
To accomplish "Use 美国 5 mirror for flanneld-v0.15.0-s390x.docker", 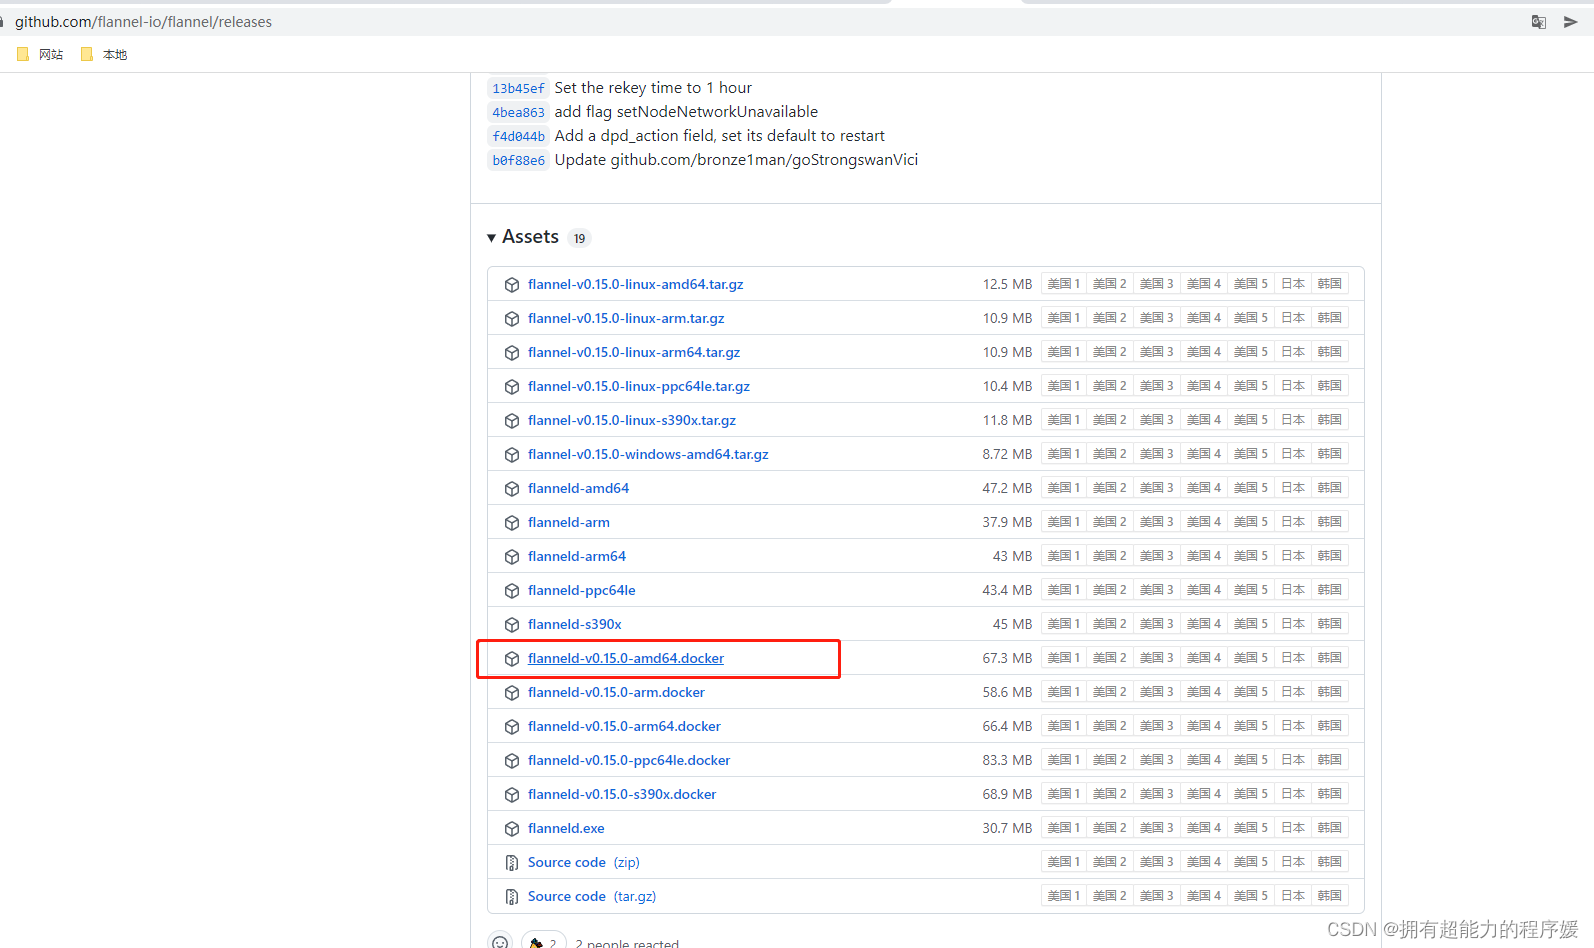I will [x=1251, y=794].
